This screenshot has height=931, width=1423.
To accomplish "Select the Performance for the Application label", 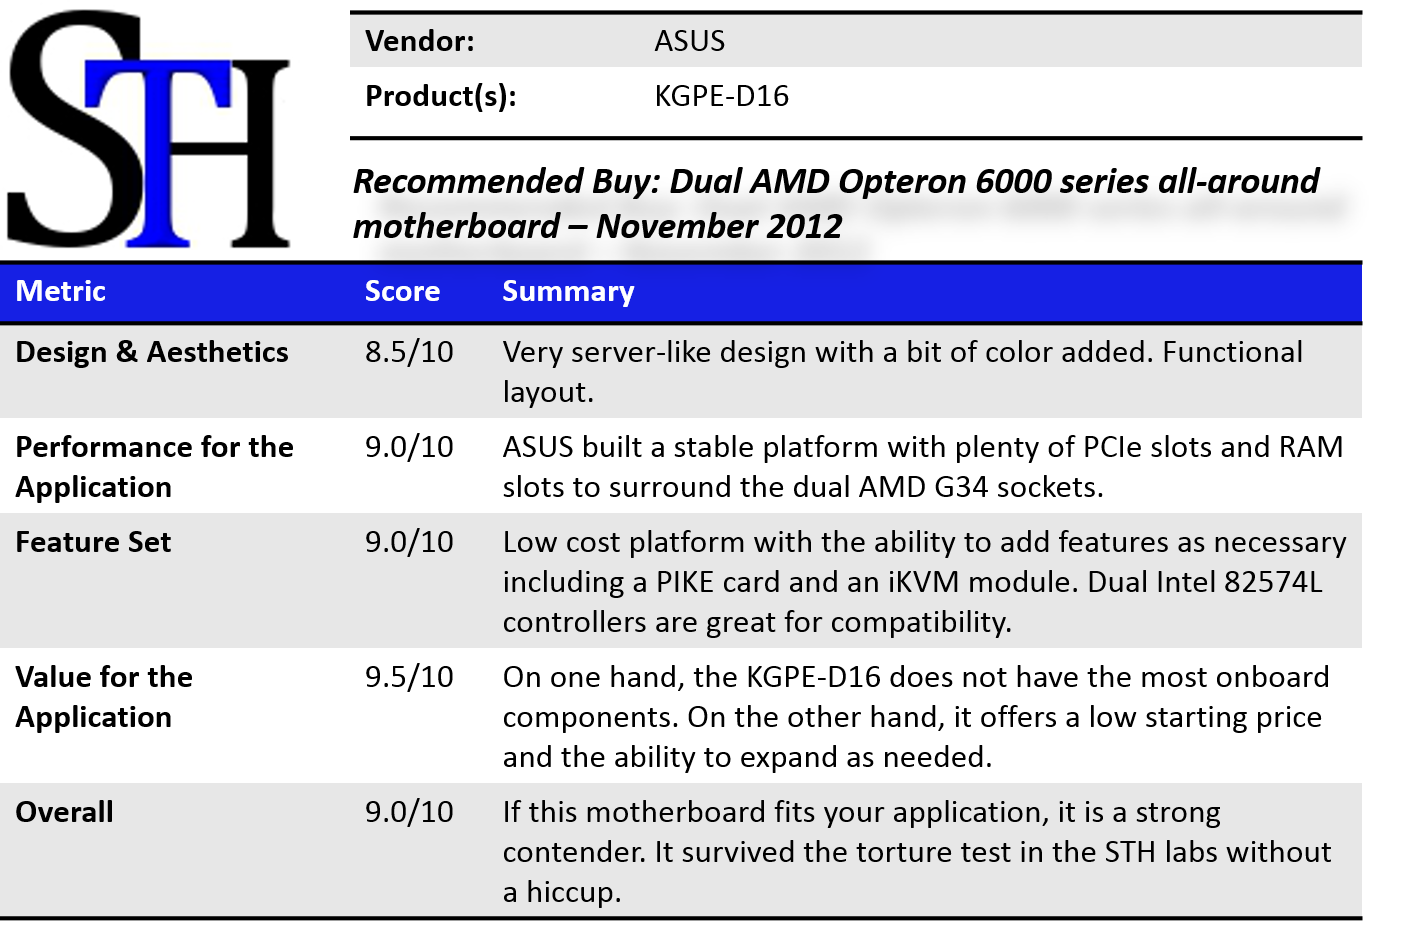I will point(154,467).
